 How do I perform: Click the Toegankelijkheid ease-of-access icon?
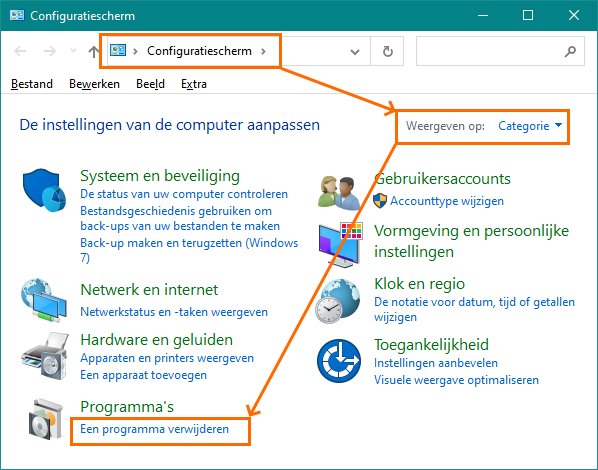[339, 361]
